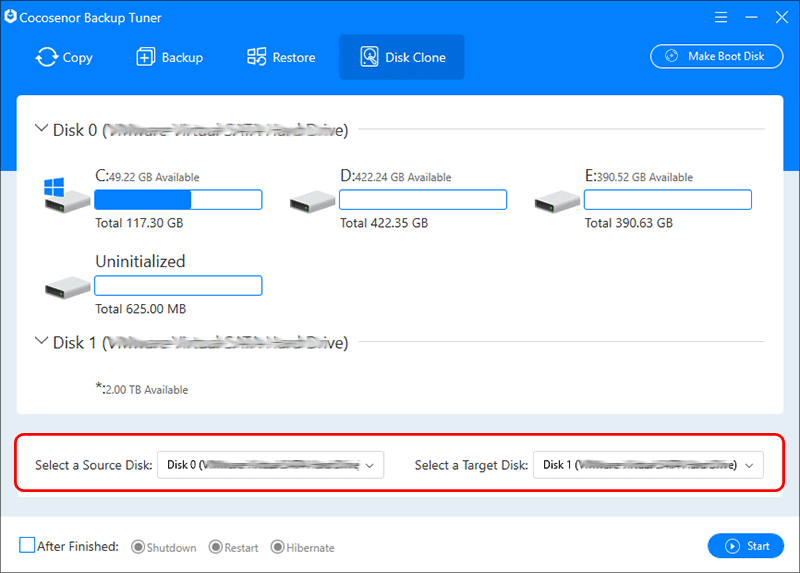
Task: Click the 'Uninitialized' partition label
Action: tap(140, 261)
